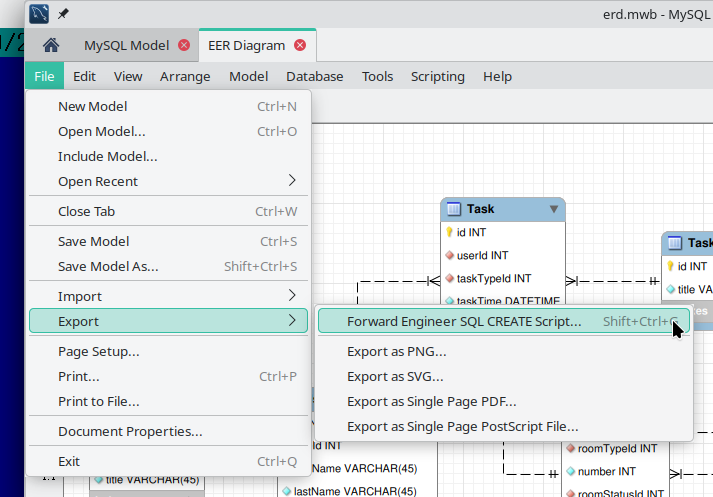Click Save Model As menu entry
This screenshot has width=713, height=497.
[x=108, y=267]
